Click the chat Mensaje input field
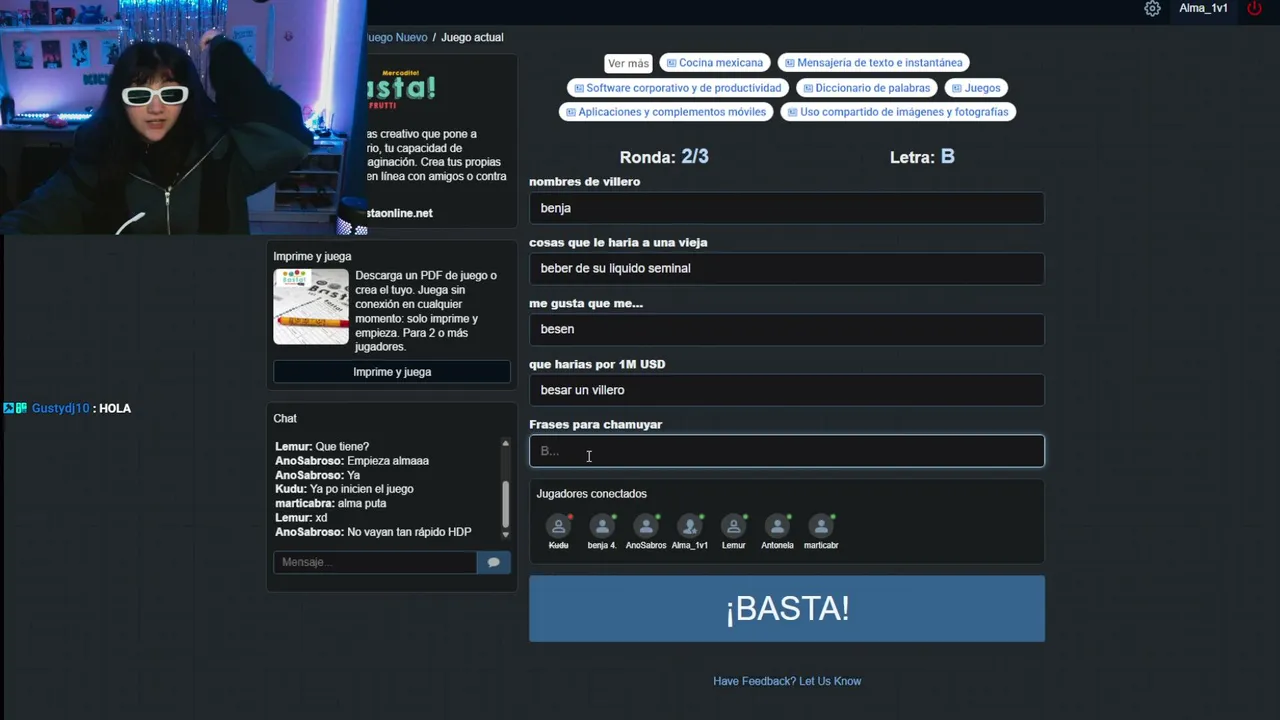 point(375,562)
